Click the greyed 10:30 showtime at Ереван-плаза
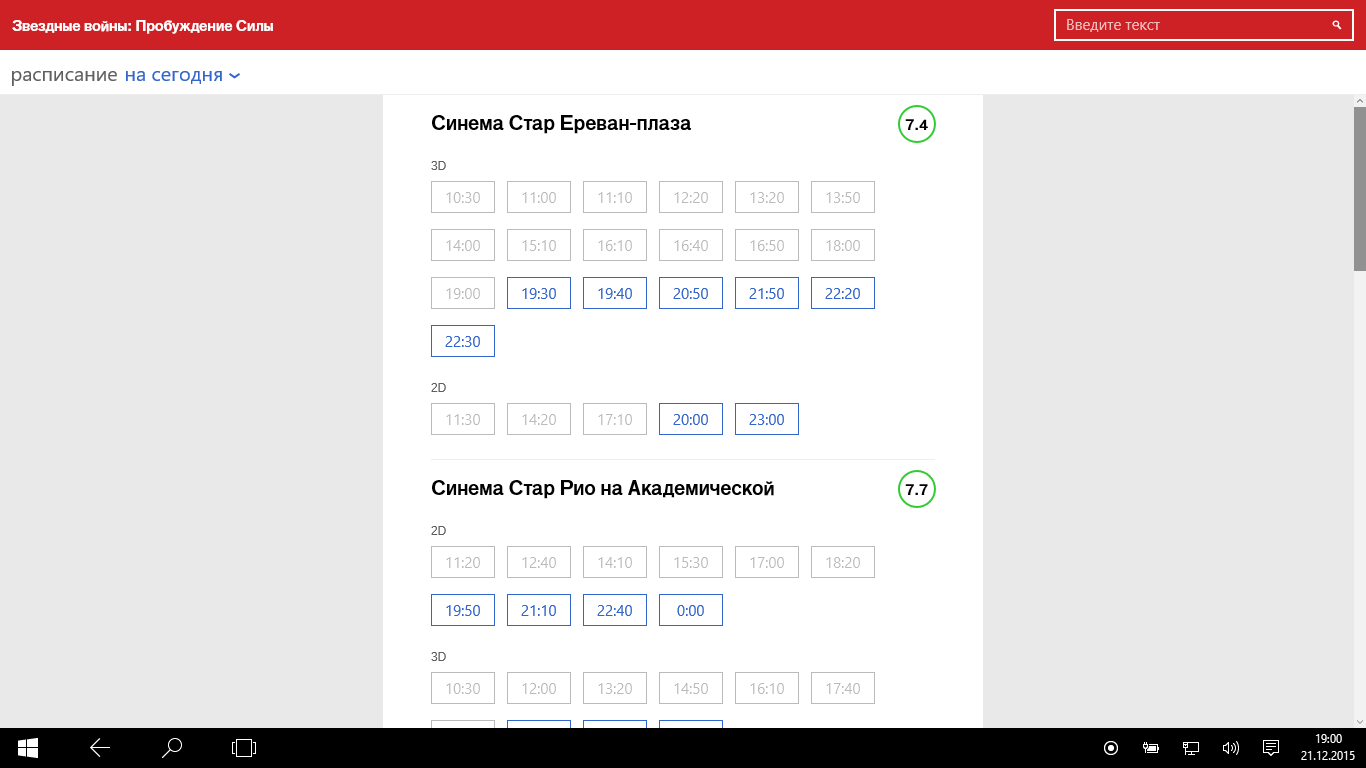 coord(463,197)
